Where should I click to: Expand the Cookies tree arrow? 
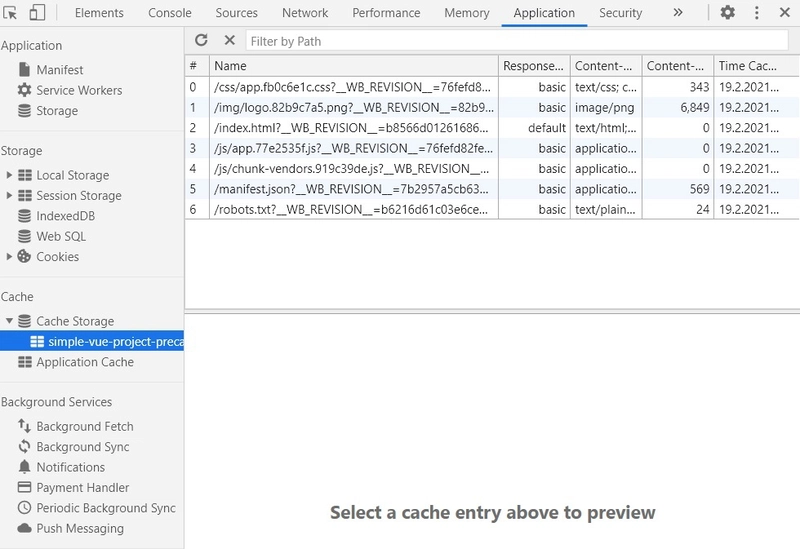(9, 257)
